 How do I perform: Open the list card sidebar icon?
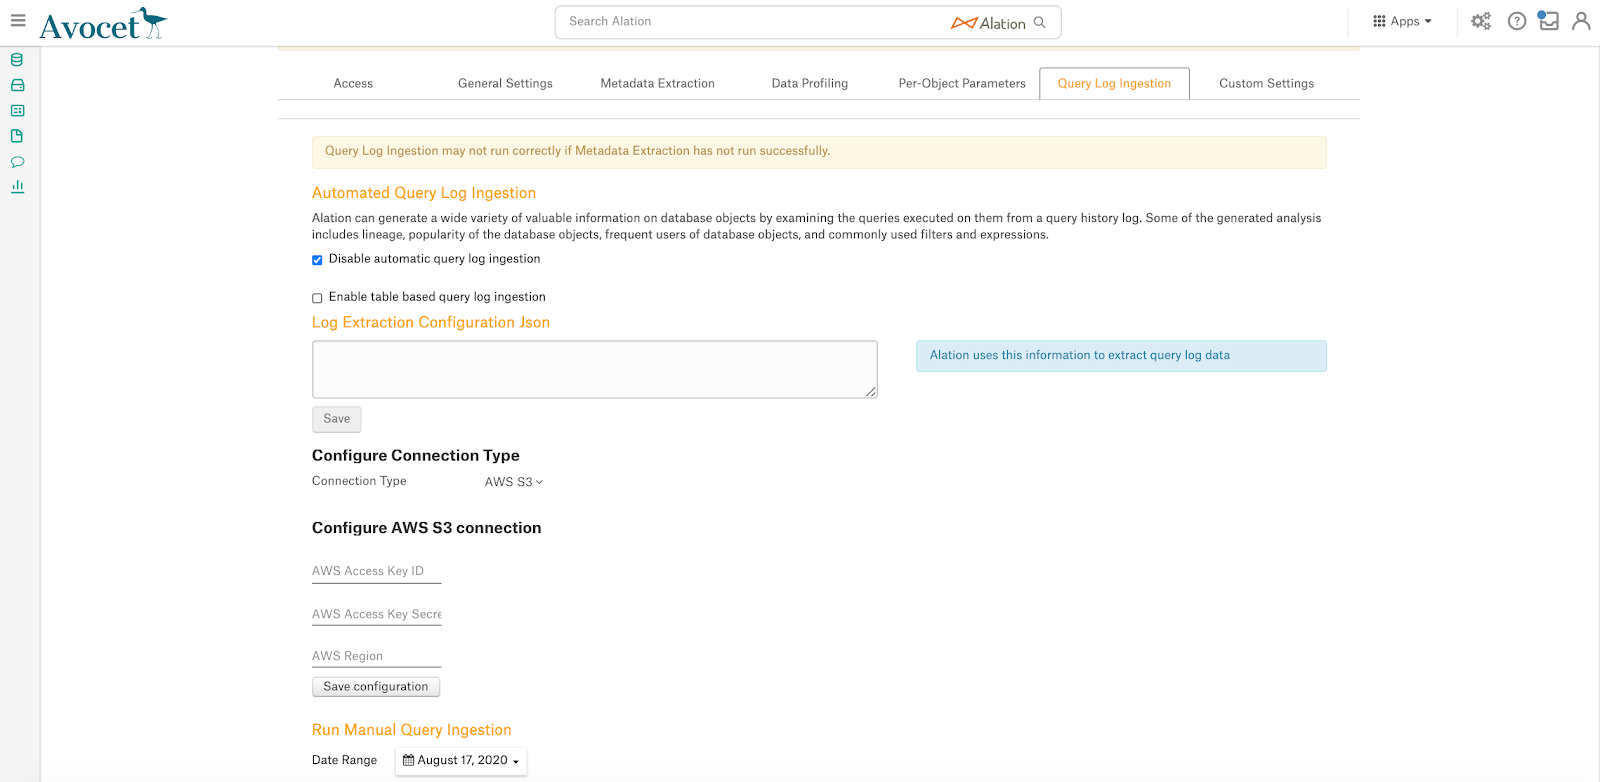pyautogui.click(x=17, y=110)
